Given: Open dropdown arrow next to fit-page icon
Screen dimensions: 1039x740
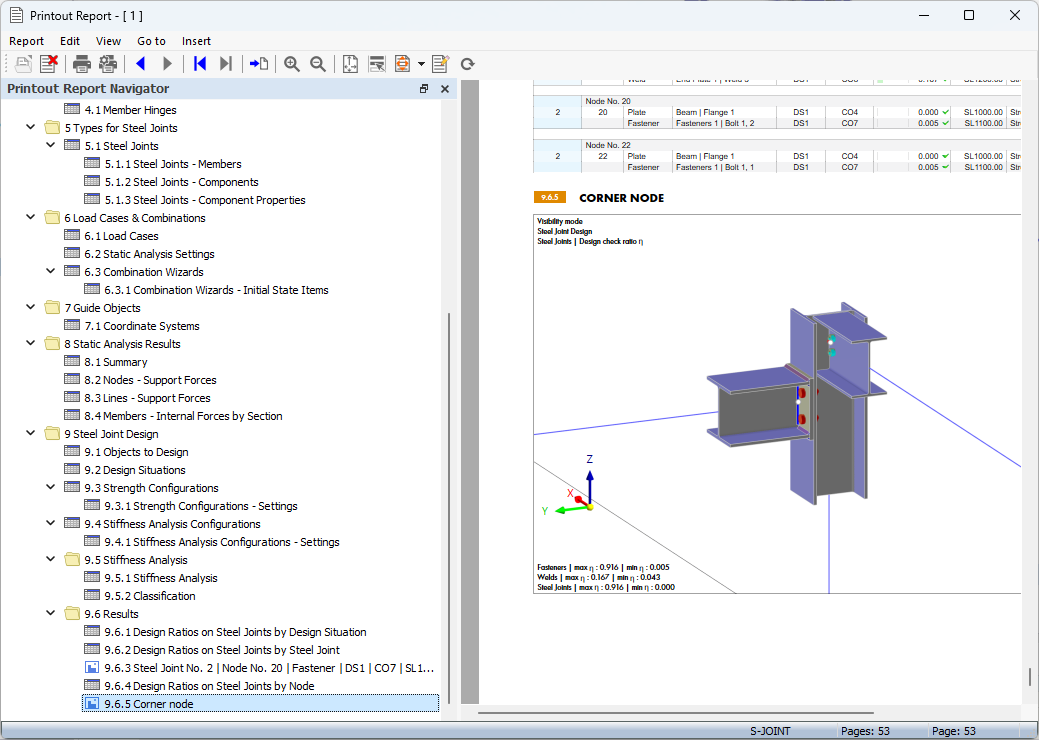Looking at the screenshot, I should (x=421, y=64).
